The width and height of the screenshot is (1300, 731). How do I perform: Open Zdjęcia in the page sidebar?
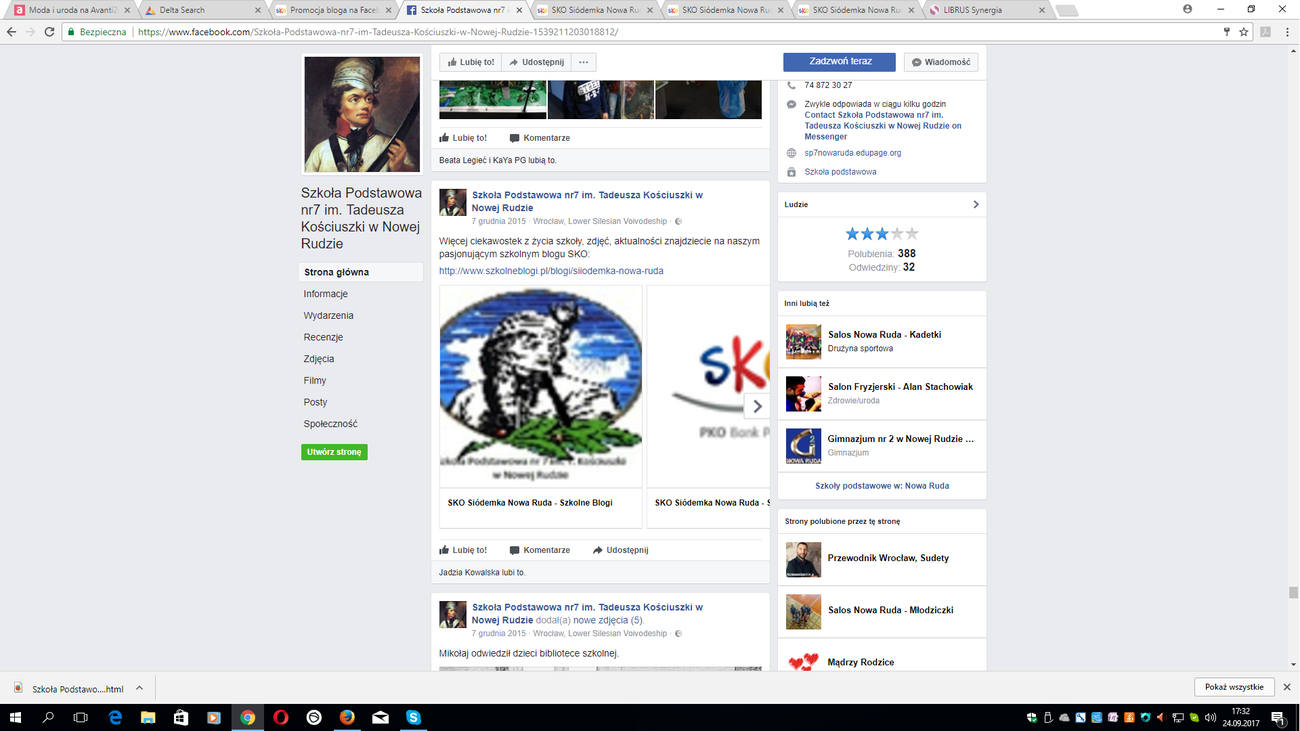coord(319,359)
